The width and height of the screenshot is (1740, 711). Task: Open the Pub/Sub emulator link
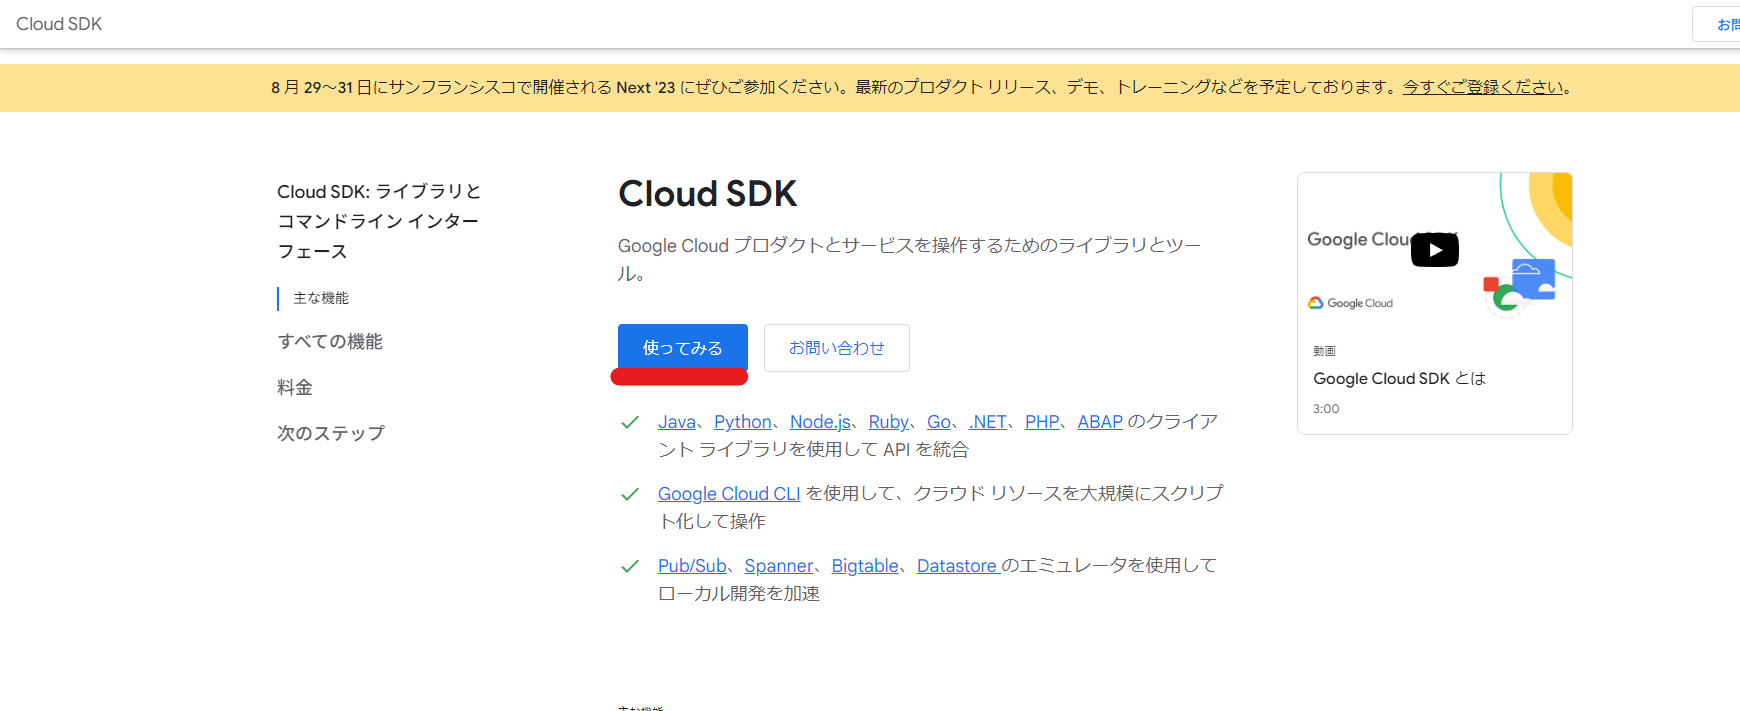692,566
